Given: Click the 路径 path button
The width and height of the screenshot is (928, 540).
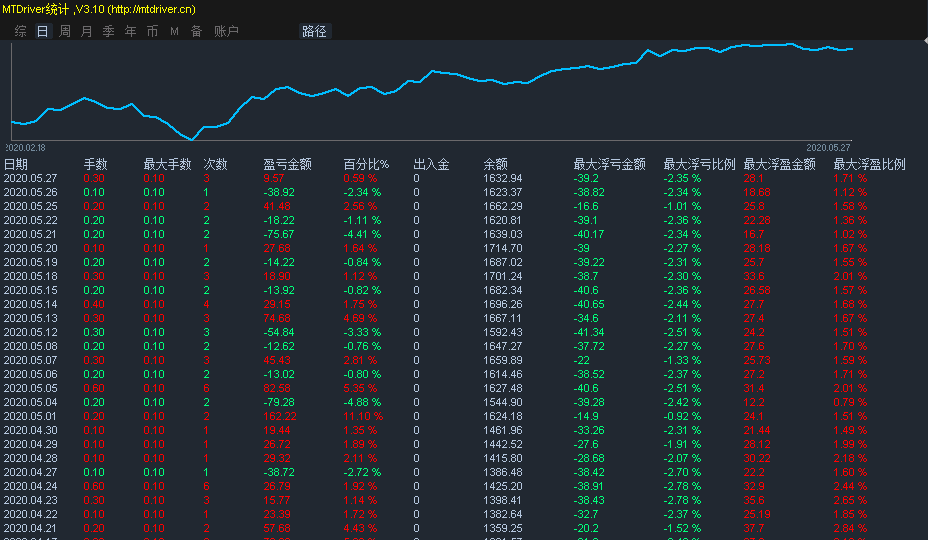Looking at the screenshot, I should 314,31.
